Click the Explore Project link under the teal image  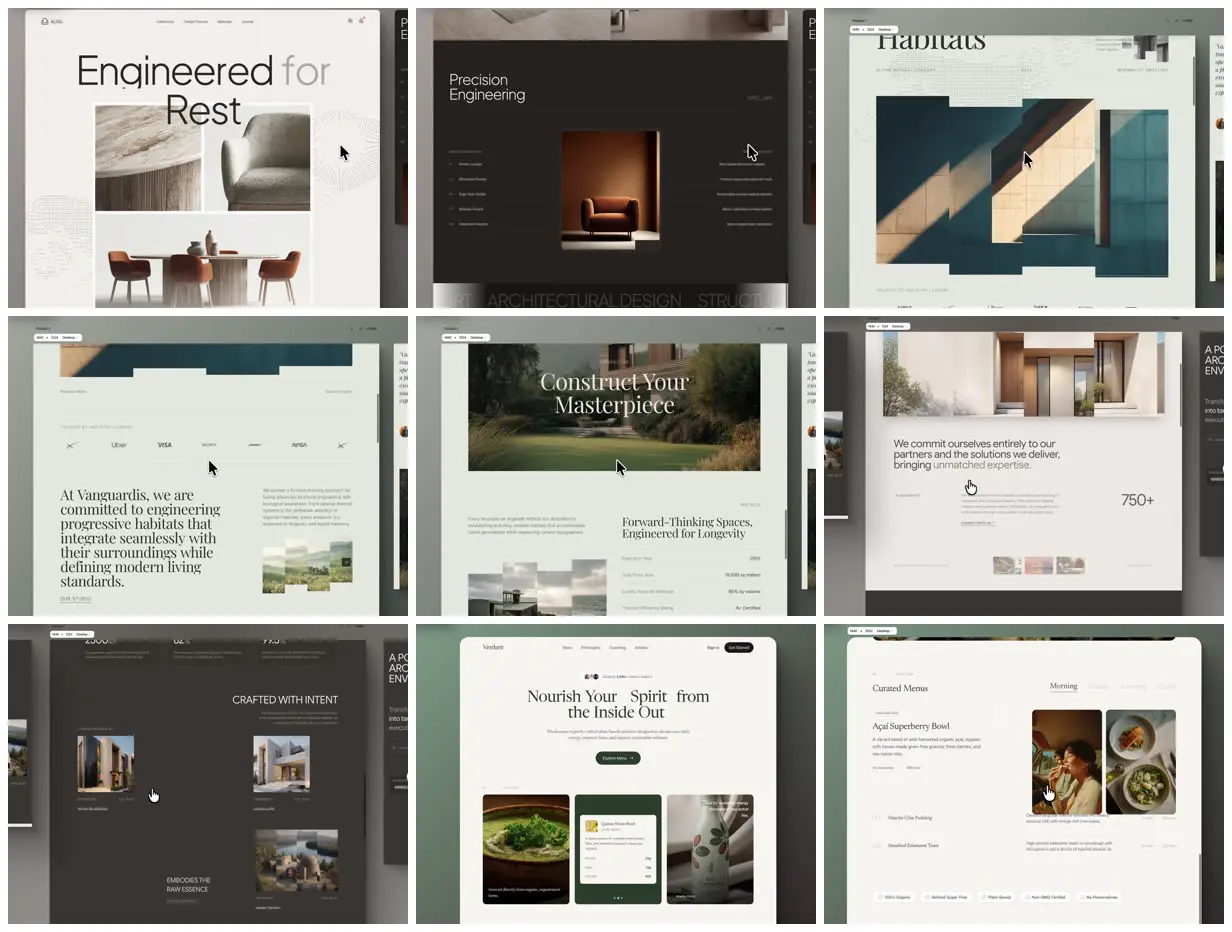[x=339, y=391]
